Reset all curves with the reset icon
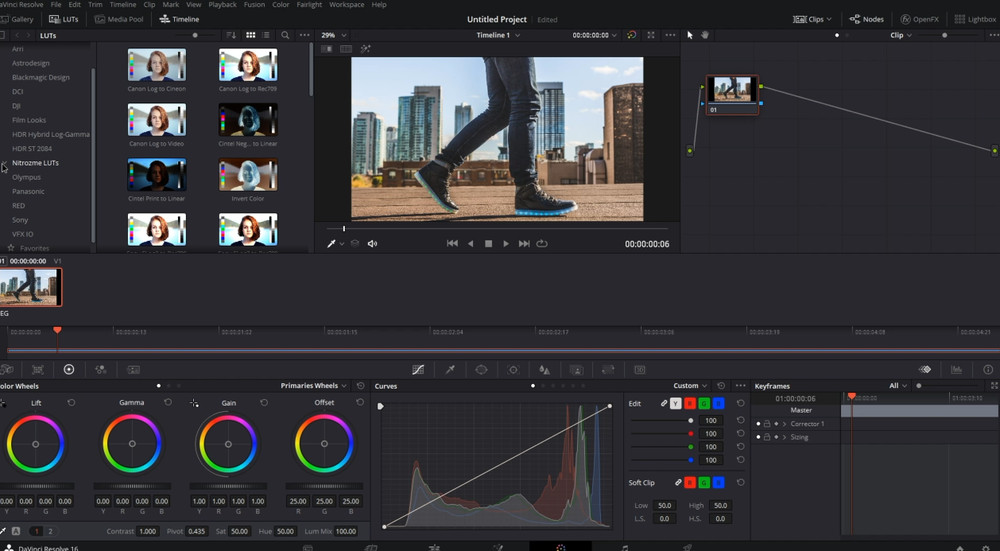1000x551 pixels. (x=721, y=386)
